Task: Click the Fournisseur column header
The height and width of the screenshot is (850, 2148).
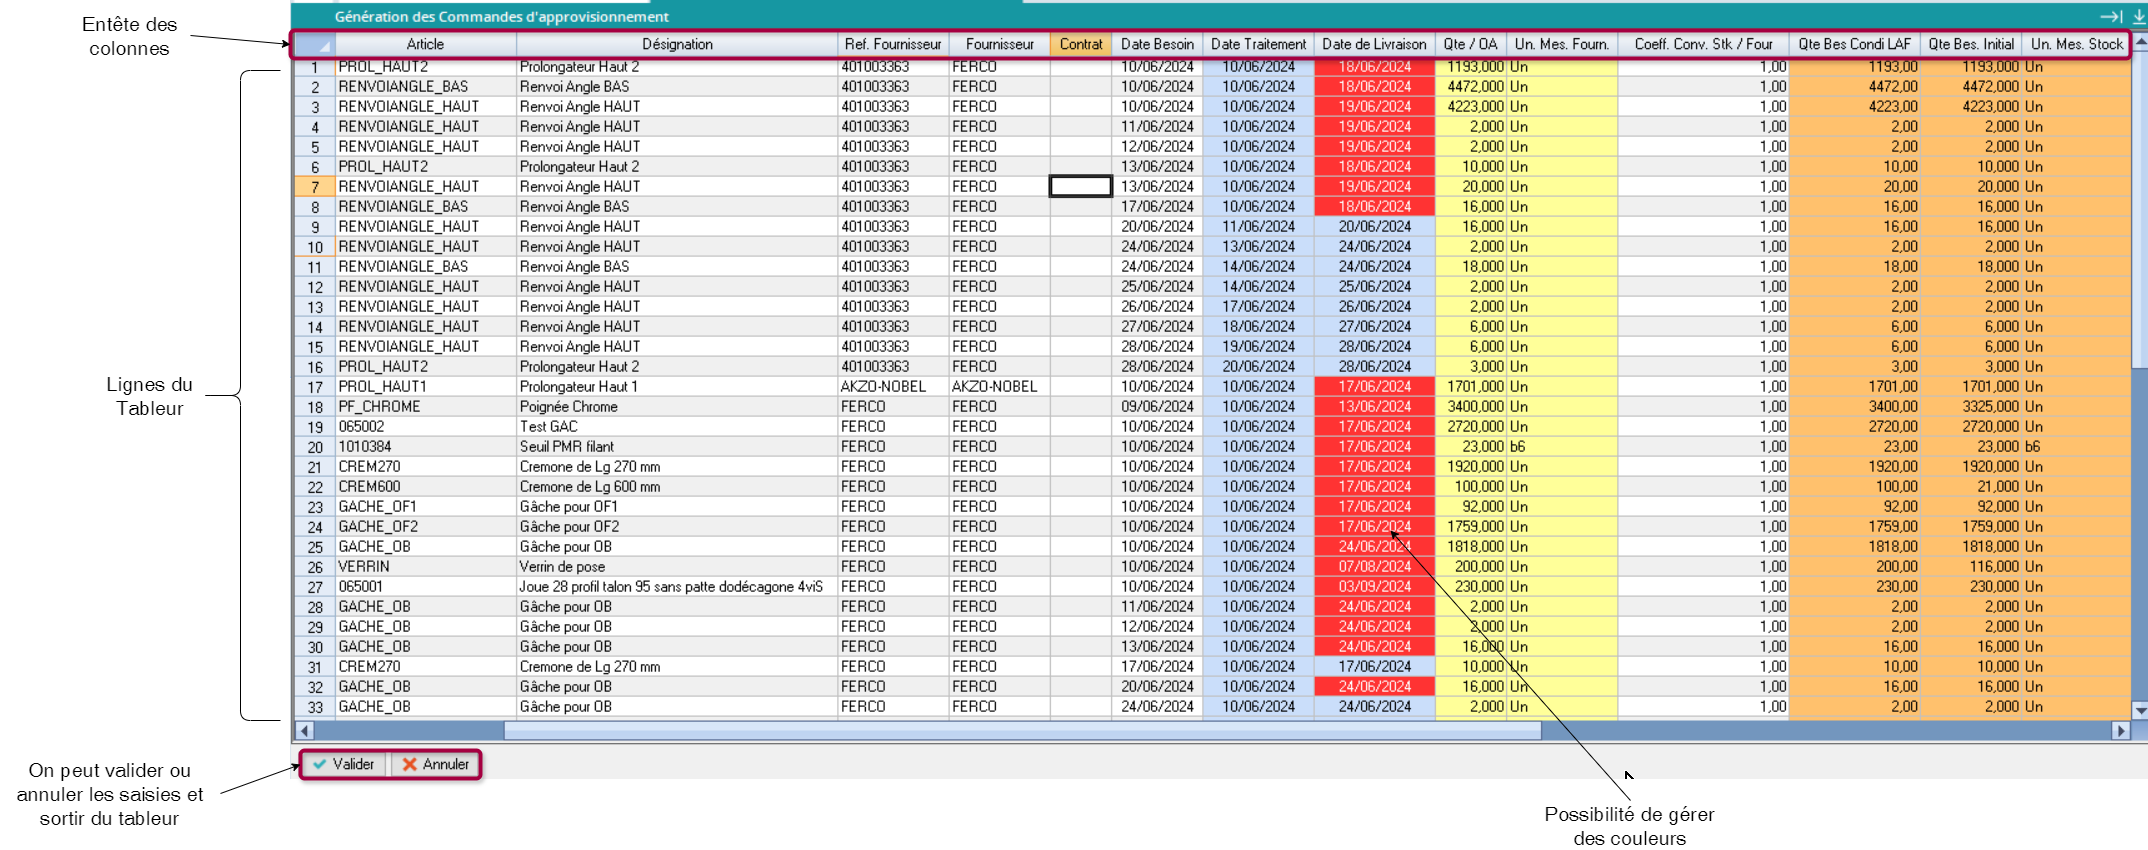Action: 999,45
